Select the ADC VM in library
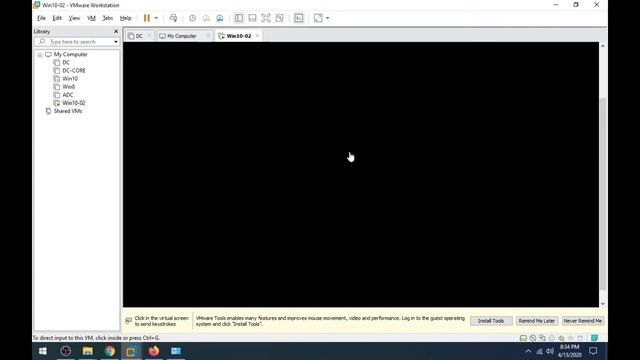Viewport: 640px width, 360px height. [68, 95]
